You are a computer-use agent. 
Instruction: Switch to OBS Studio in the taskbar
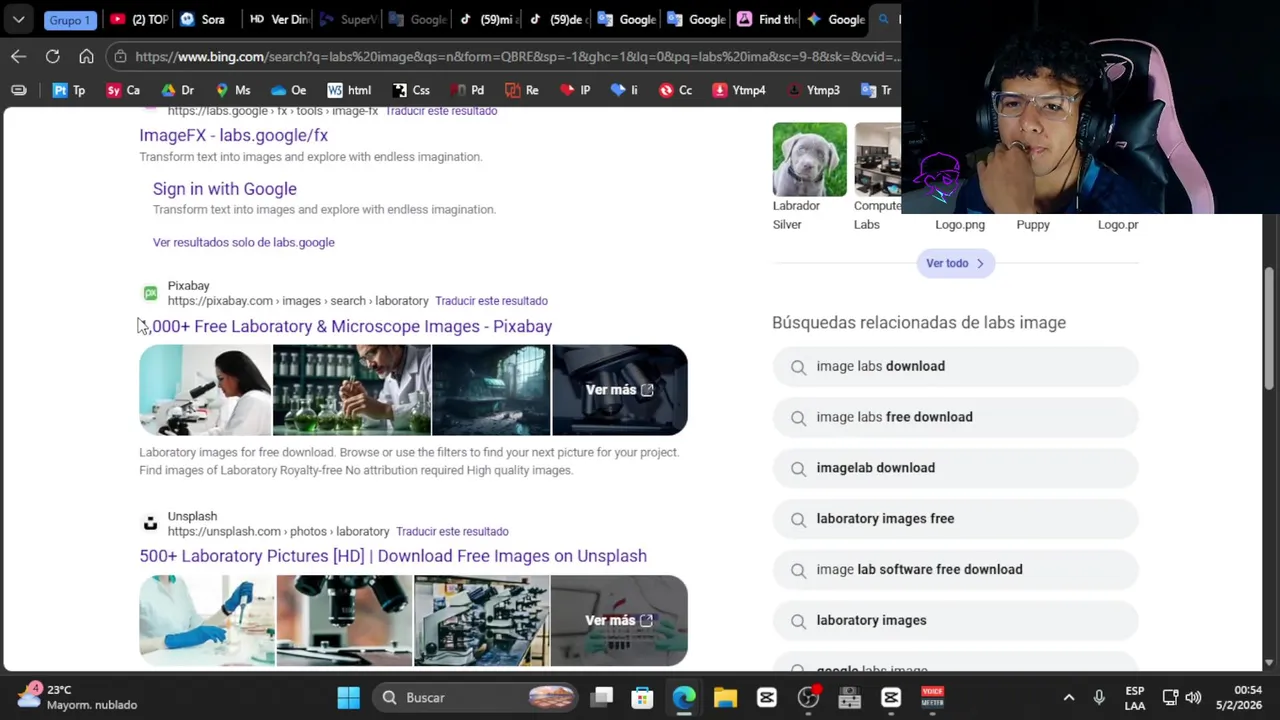tap(808, 697)
